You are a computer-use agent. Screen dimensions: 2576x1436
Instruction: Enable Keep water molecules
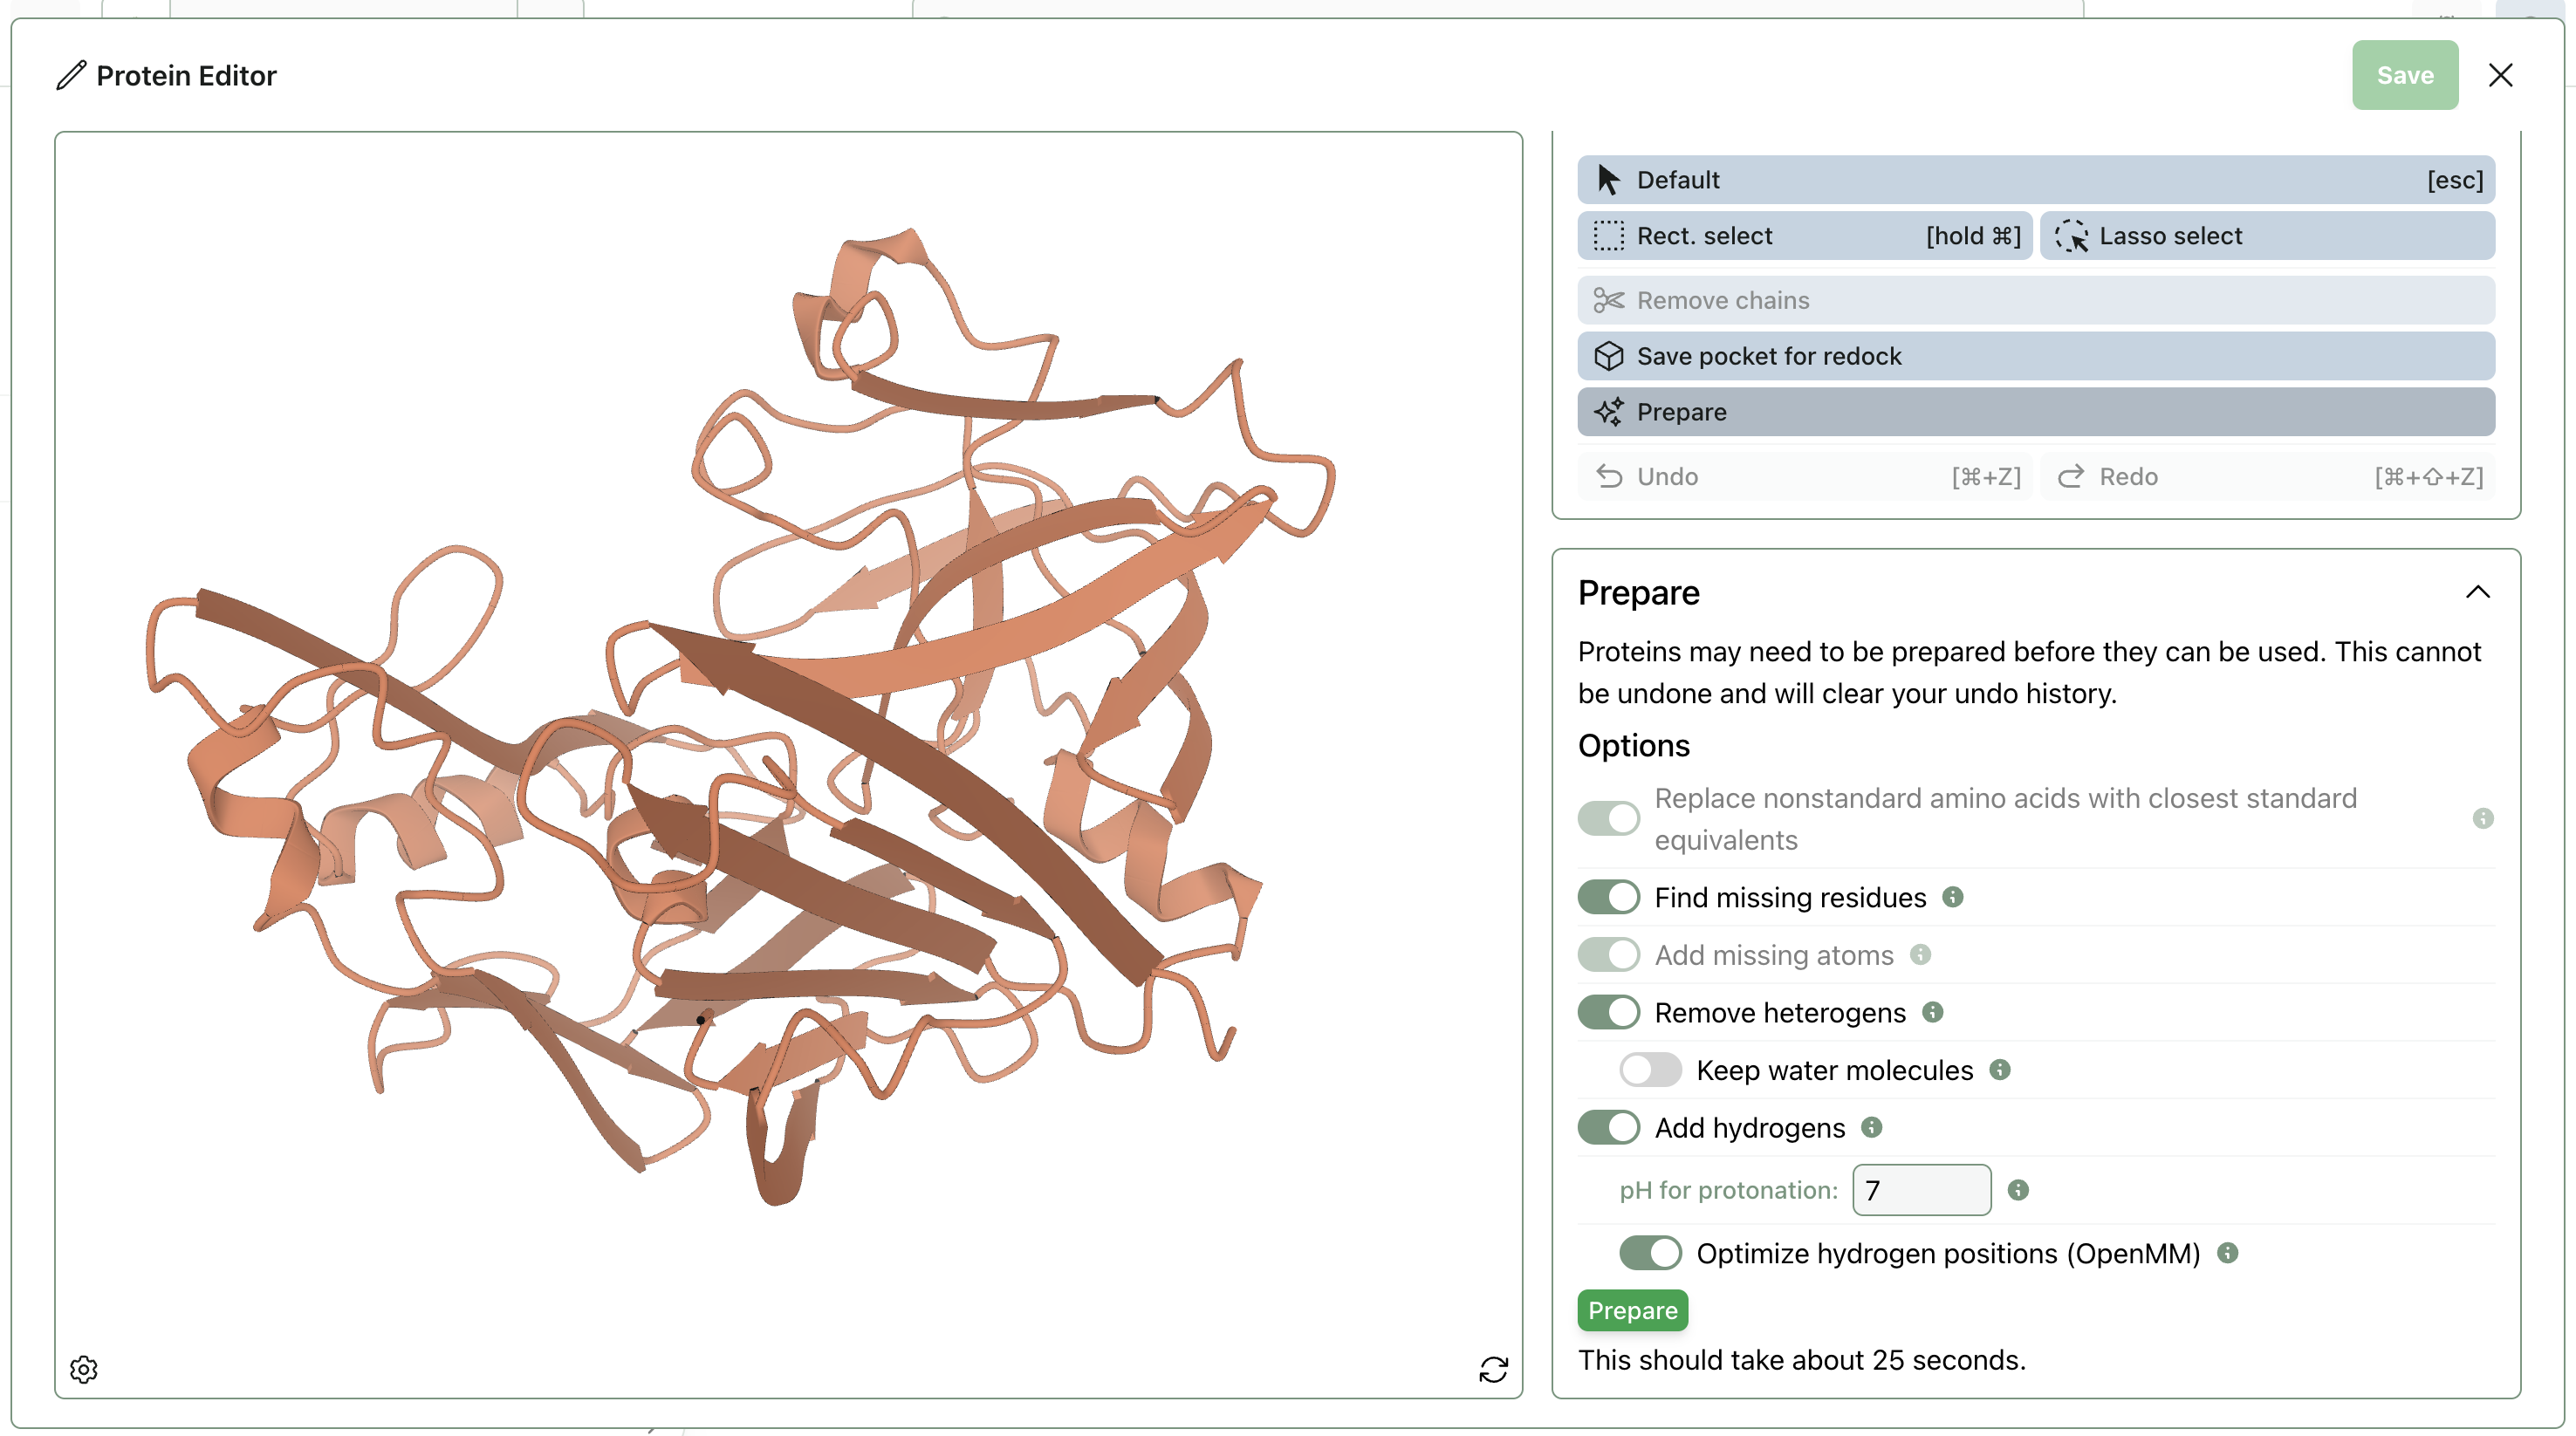(x=1648, y=1069)
